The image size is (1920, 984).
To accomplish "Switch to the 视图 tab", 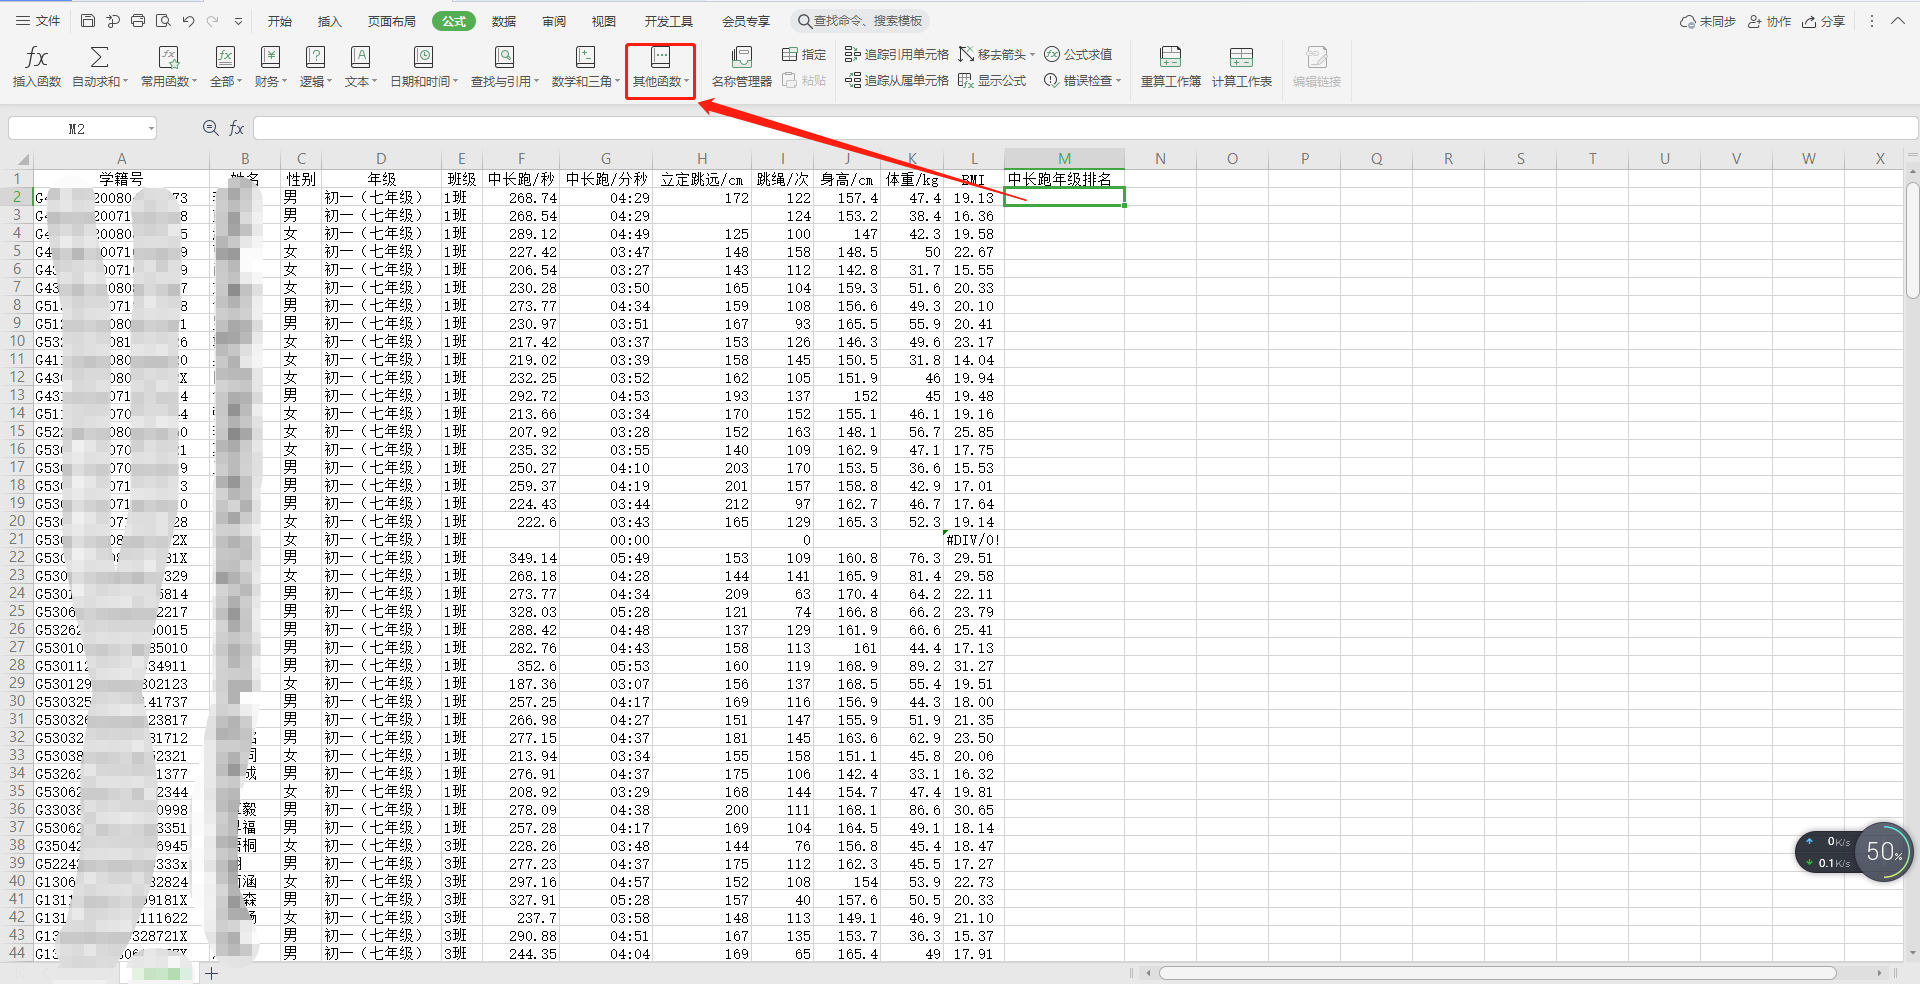I will coord(603,21).
